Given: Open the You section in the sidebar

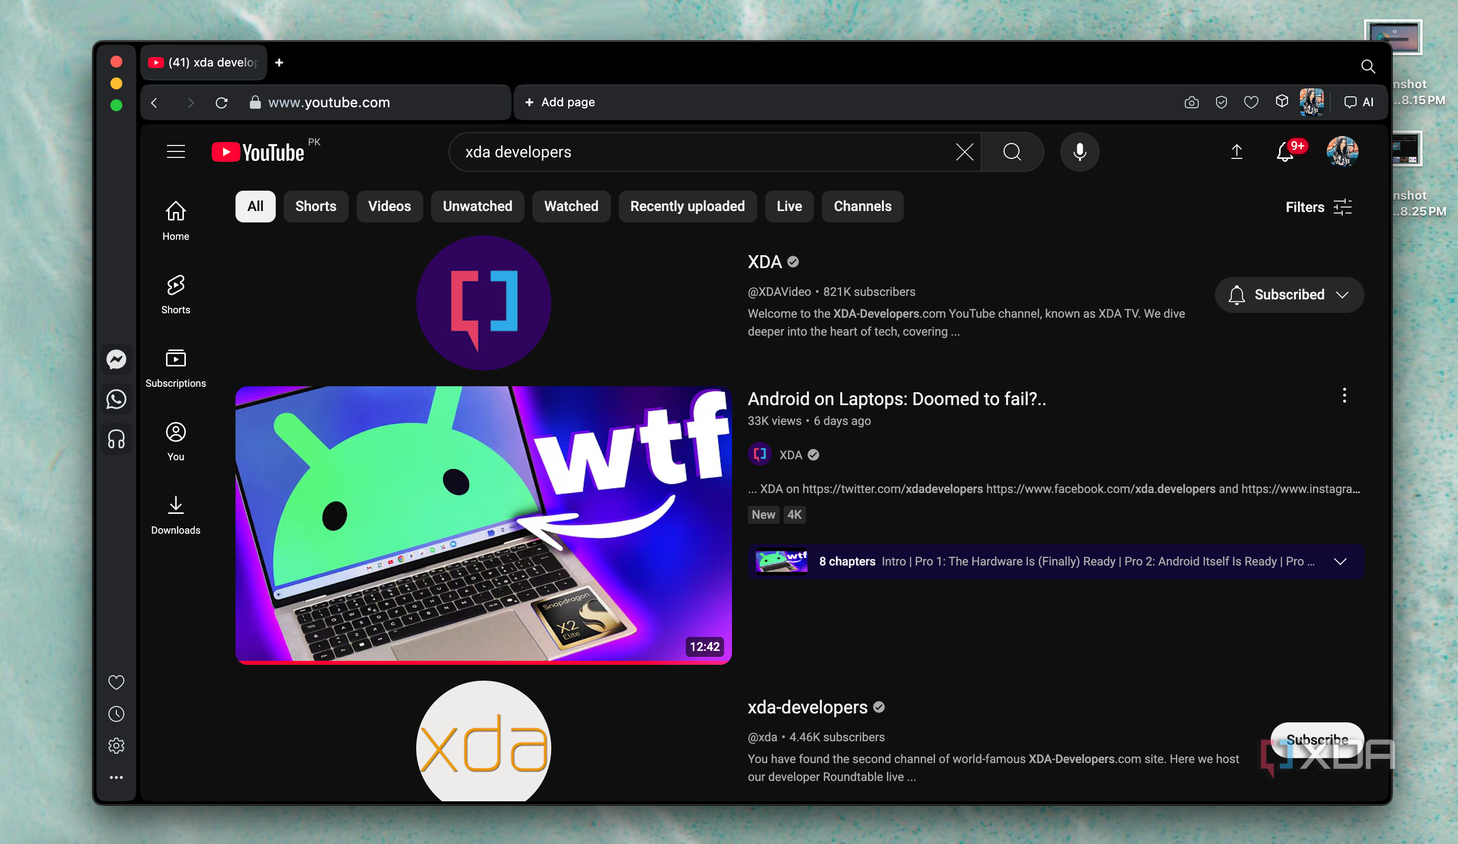Looking at the screenshot, I should 176,441.
